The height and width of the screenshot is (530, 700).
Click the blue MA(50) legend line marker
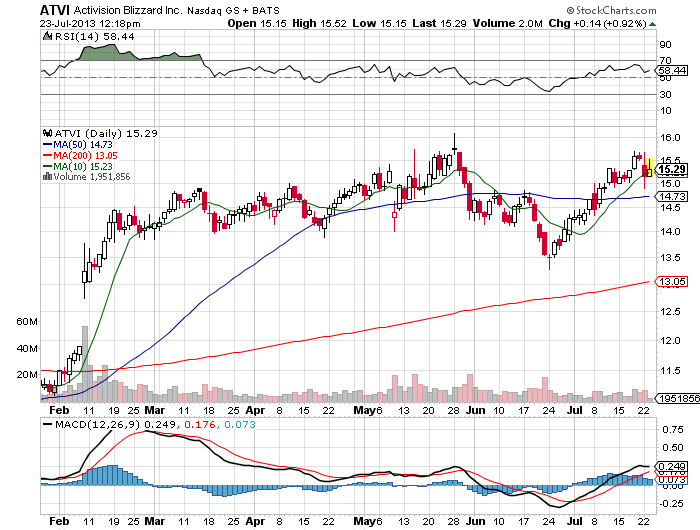[x=48, y=145]
